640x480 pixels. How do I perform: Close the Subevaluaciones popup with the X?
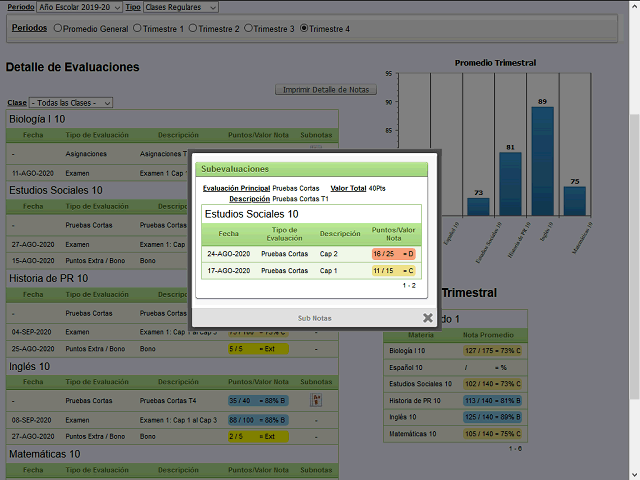tap(427, 318)
